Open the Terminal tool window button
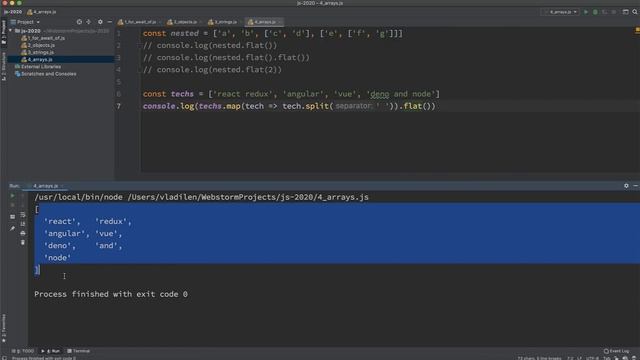This screenshot has width=640, height=360. pos(78,351)
